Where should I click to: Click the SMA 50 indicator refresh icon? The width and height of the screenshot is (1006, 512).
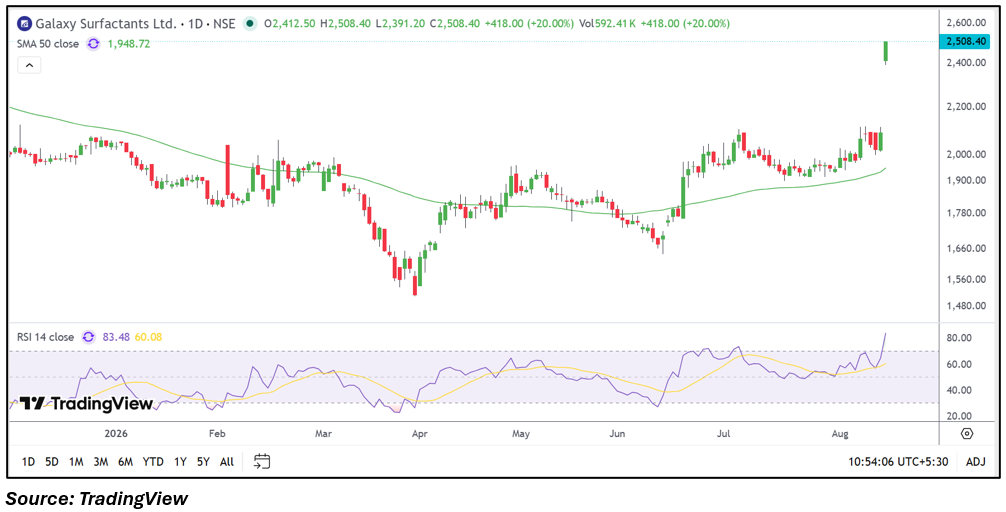point(94,44)
